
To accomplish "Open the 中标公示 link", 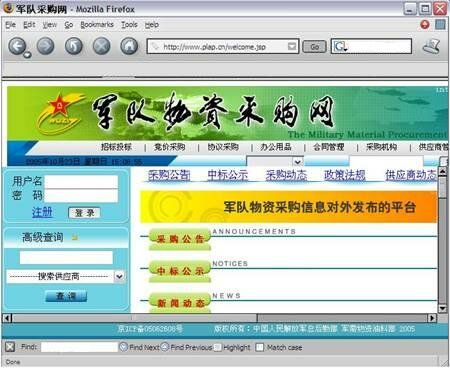I will (x=228, y=175).
